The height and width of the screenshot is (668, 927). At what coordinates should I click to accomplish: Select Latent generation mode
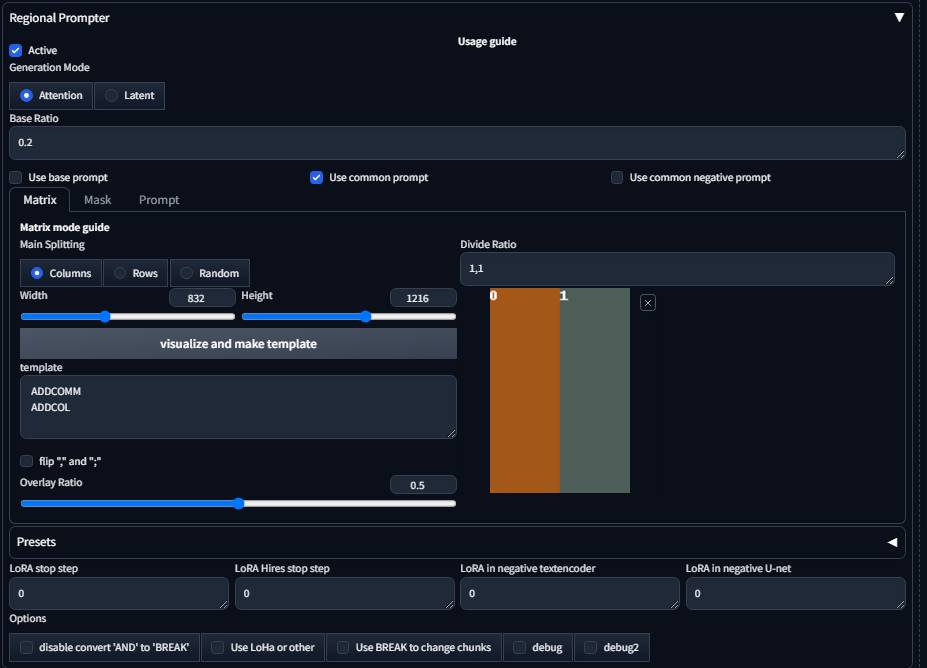[129, 96]
